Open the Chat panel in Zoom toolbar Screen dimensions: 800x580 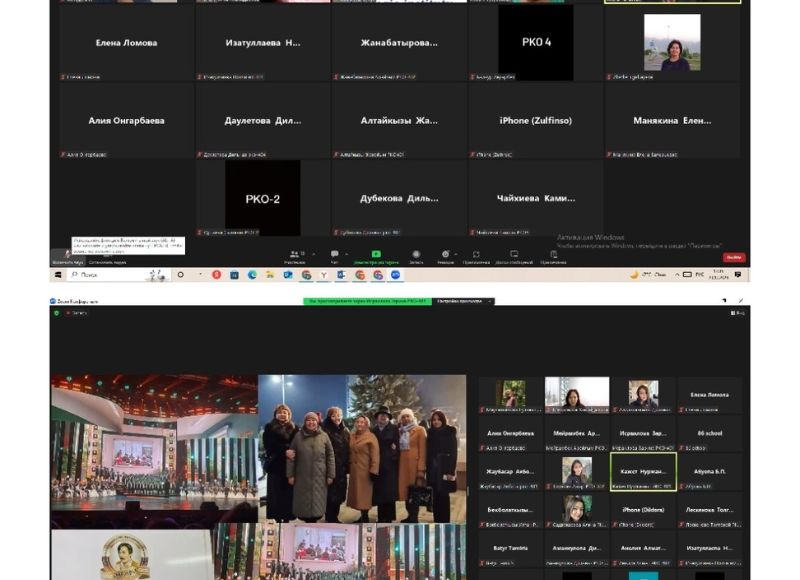[x=334, y=255]
